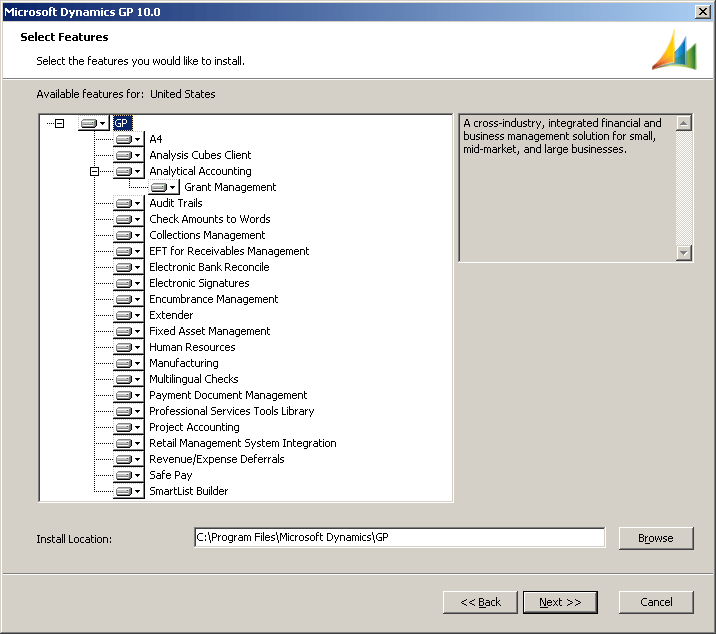Select Professional Services Tools Library label
This screenshot has height=634, width=716.
[x=232, y=411]
